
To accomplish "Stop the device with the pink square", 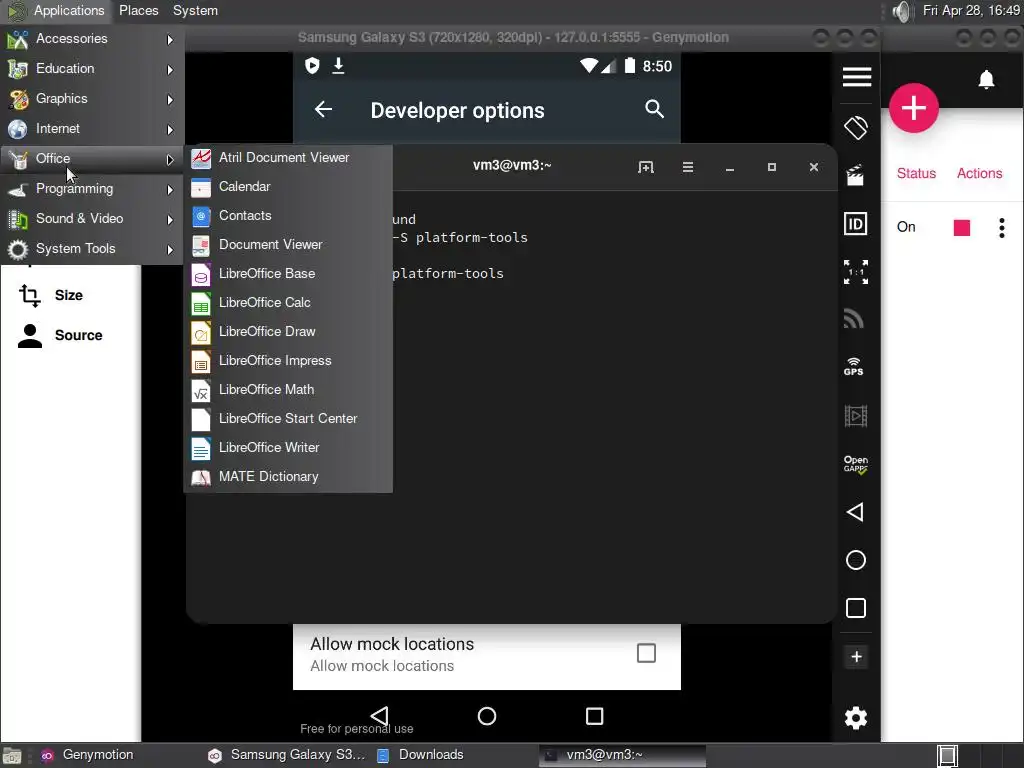I will tap(961, 227).
